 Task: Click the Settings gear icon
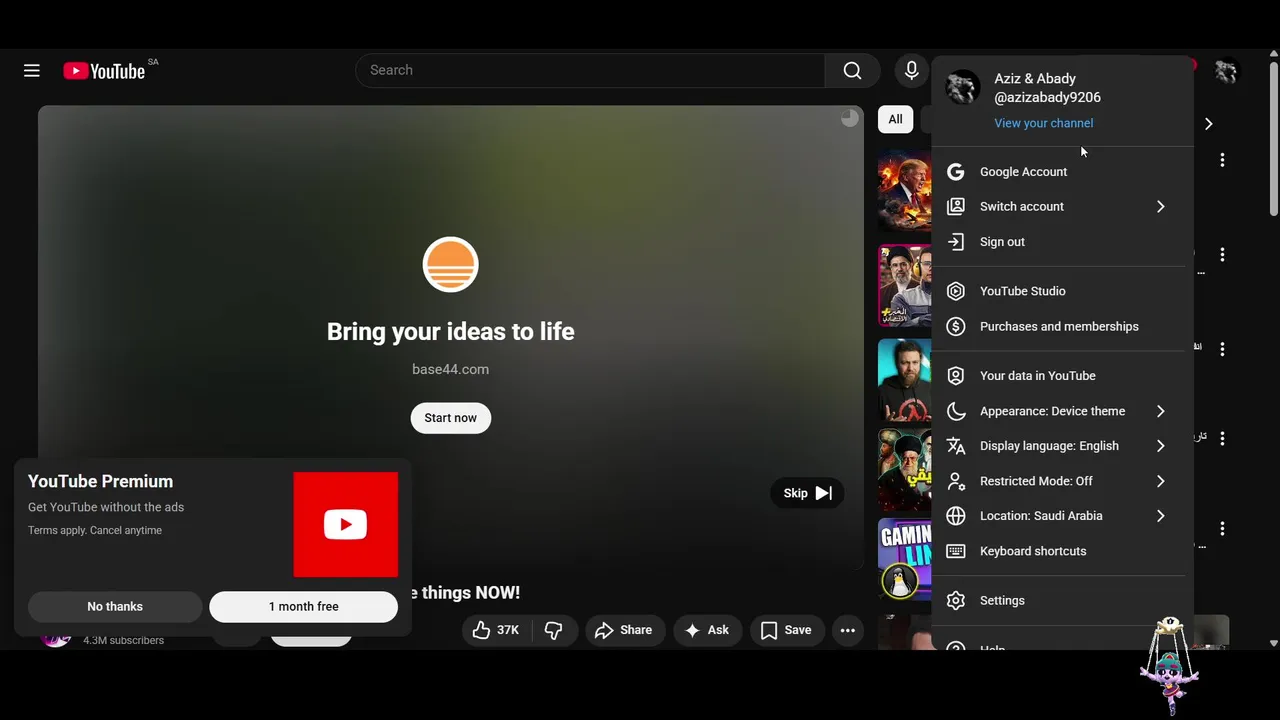click(956, 600)
